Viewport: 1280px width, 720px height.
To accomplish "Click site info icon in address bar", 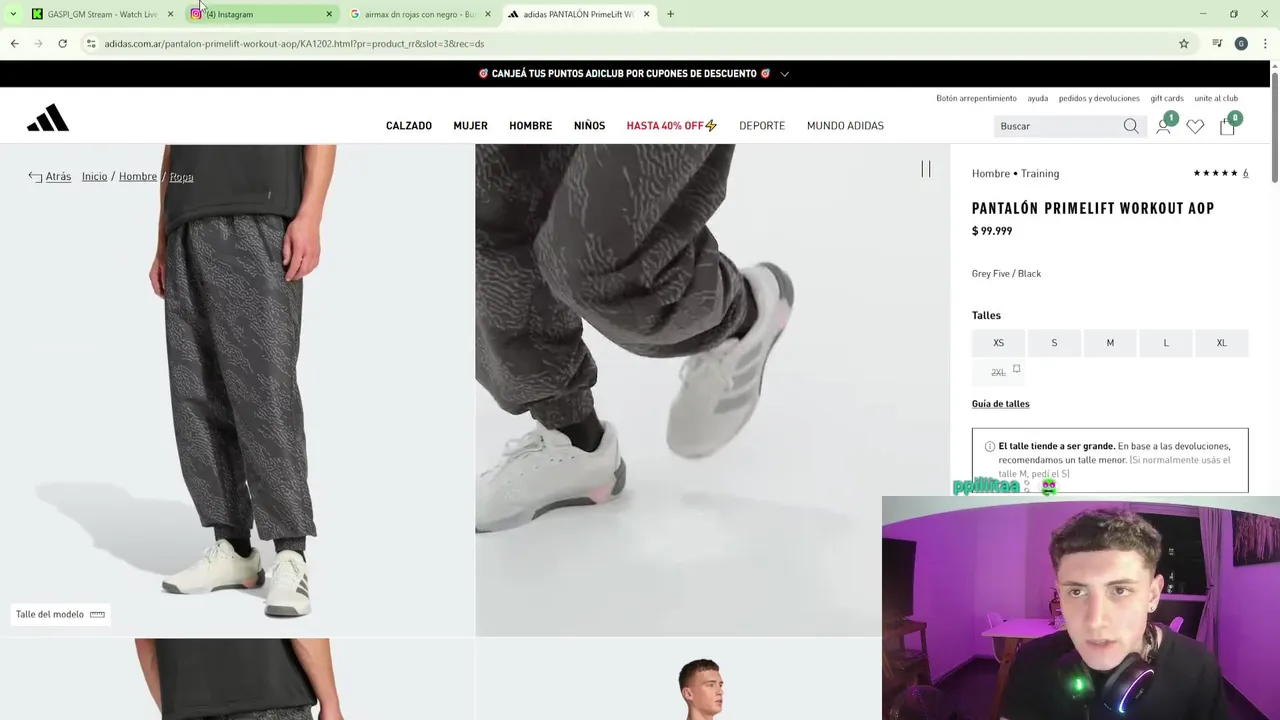I will tap(91, 43).
